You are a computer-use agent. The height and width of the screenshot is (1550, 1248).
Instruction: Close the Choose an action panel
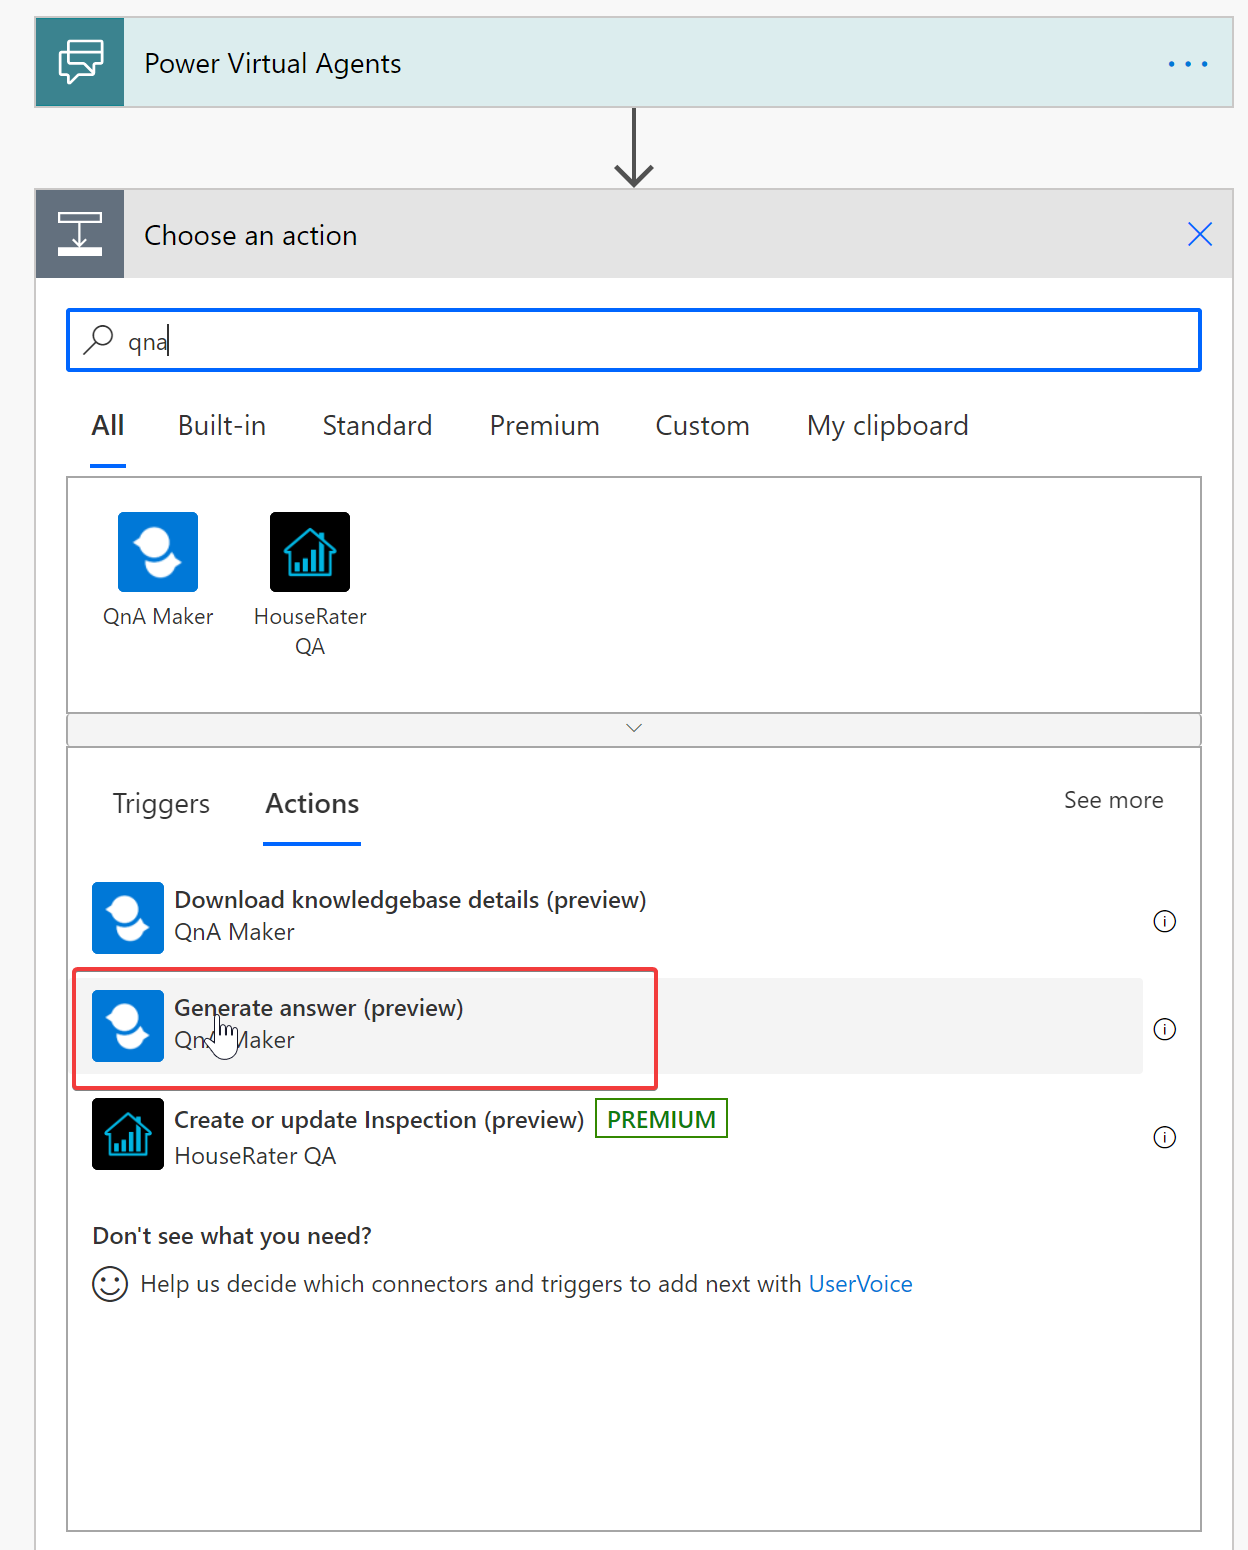(x=1199, y=234)
